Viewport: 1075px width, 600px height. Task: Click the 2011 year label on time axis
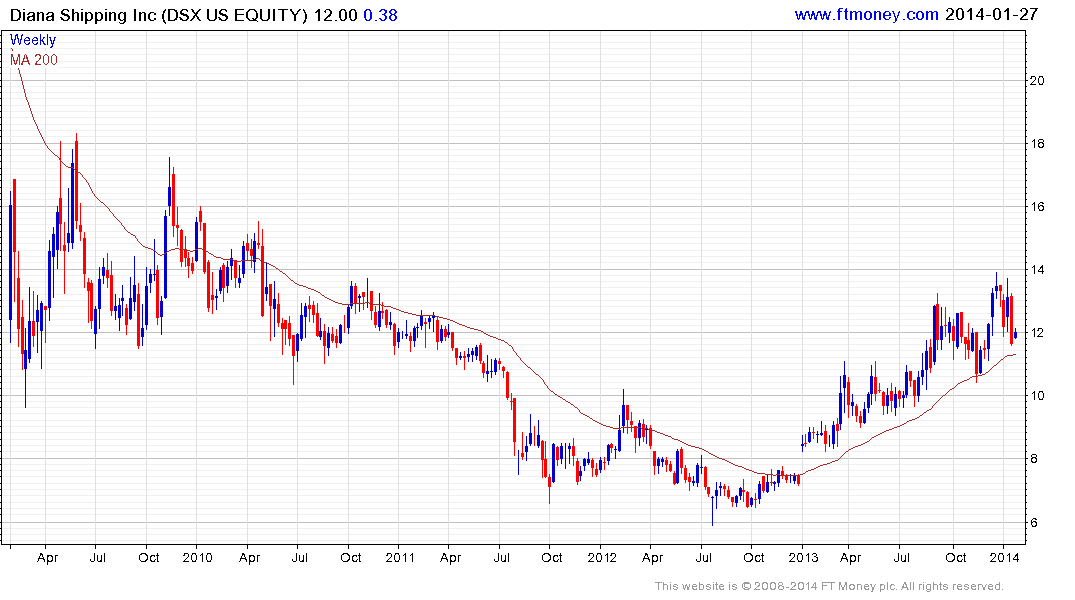click(x=400, y=557)
